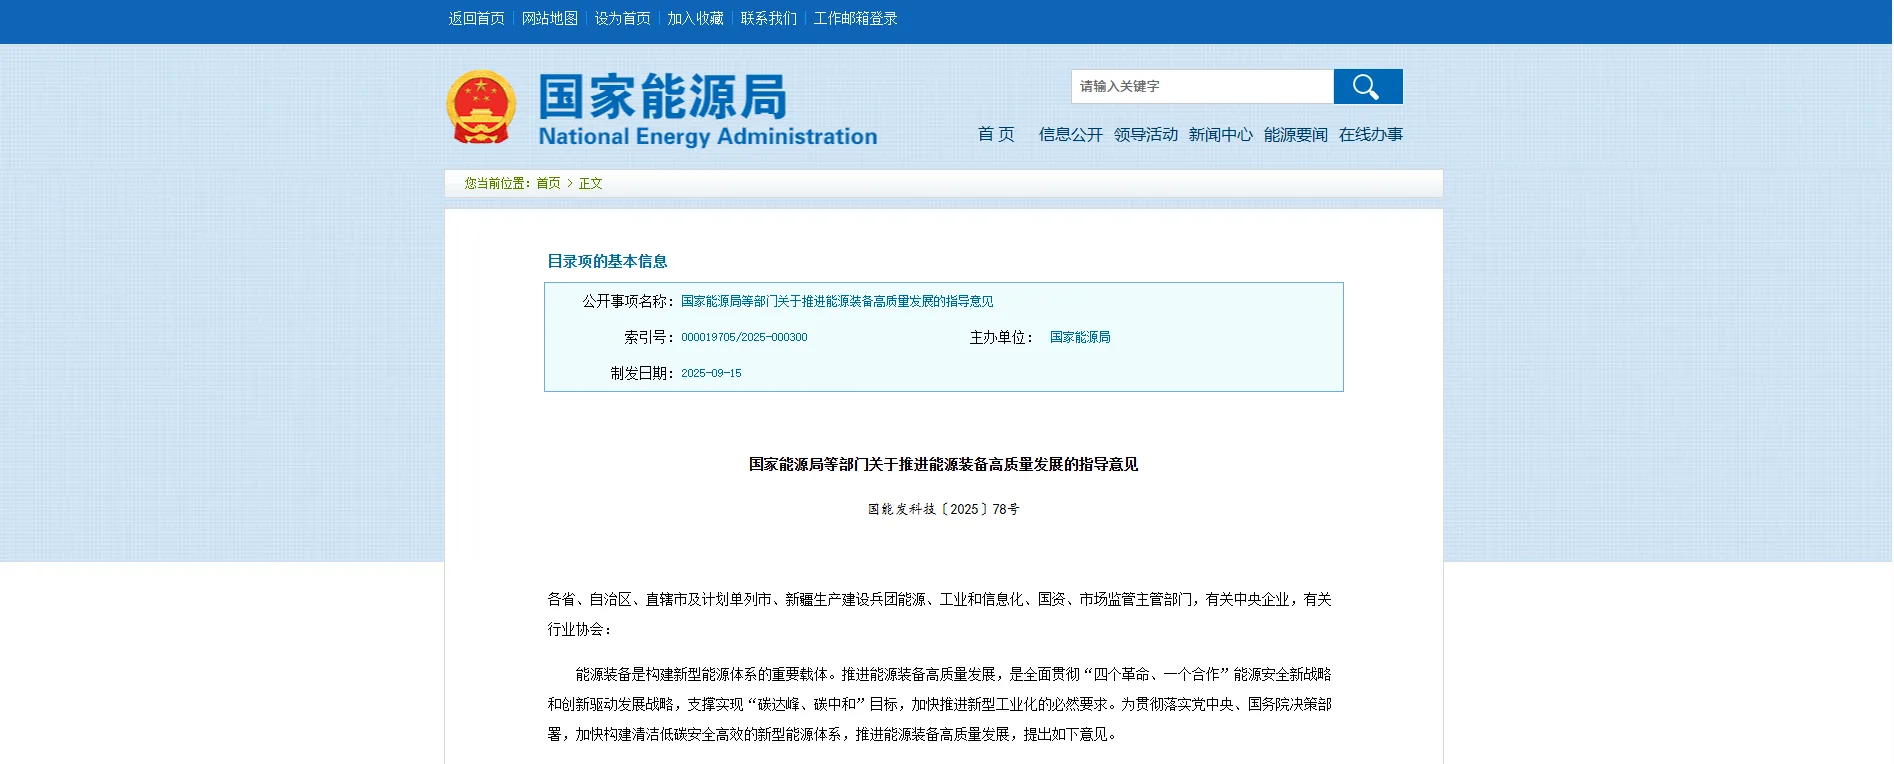
Task: Click the national emblem logo
Action: click(481, 107)
